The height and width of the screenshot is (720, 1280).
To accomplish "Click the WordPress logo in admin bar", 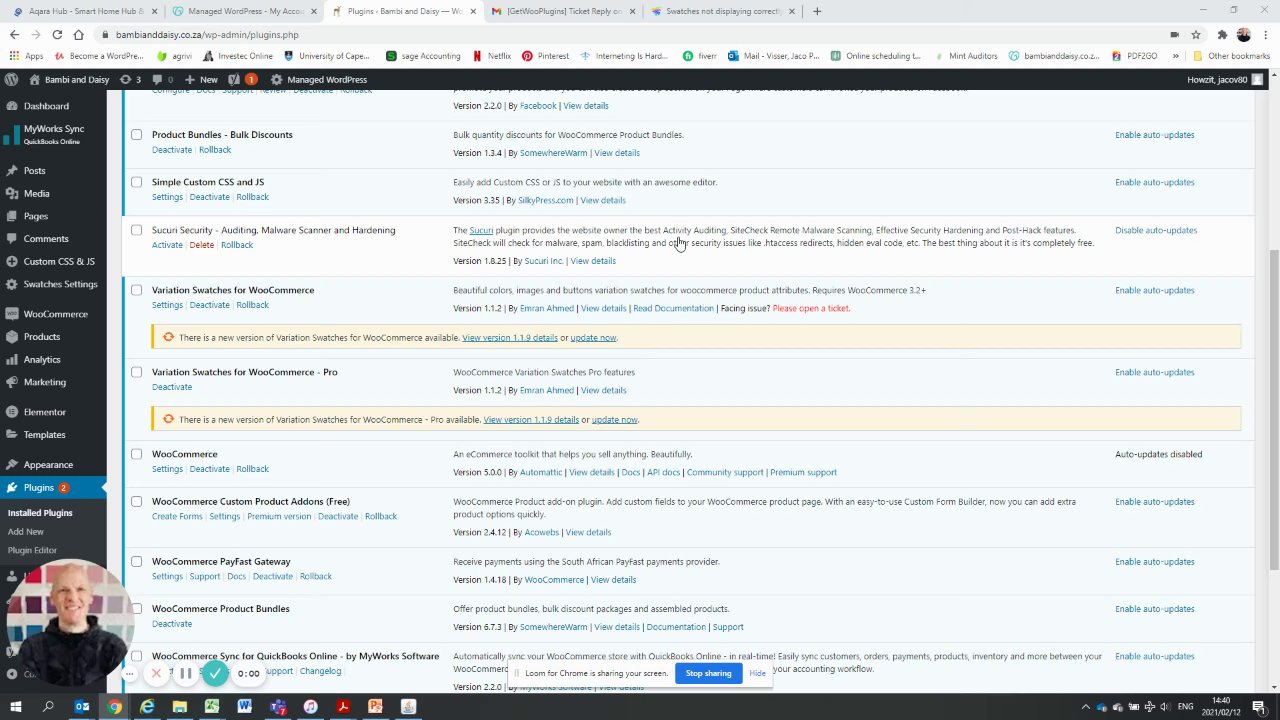I will [x=11, y=79].
